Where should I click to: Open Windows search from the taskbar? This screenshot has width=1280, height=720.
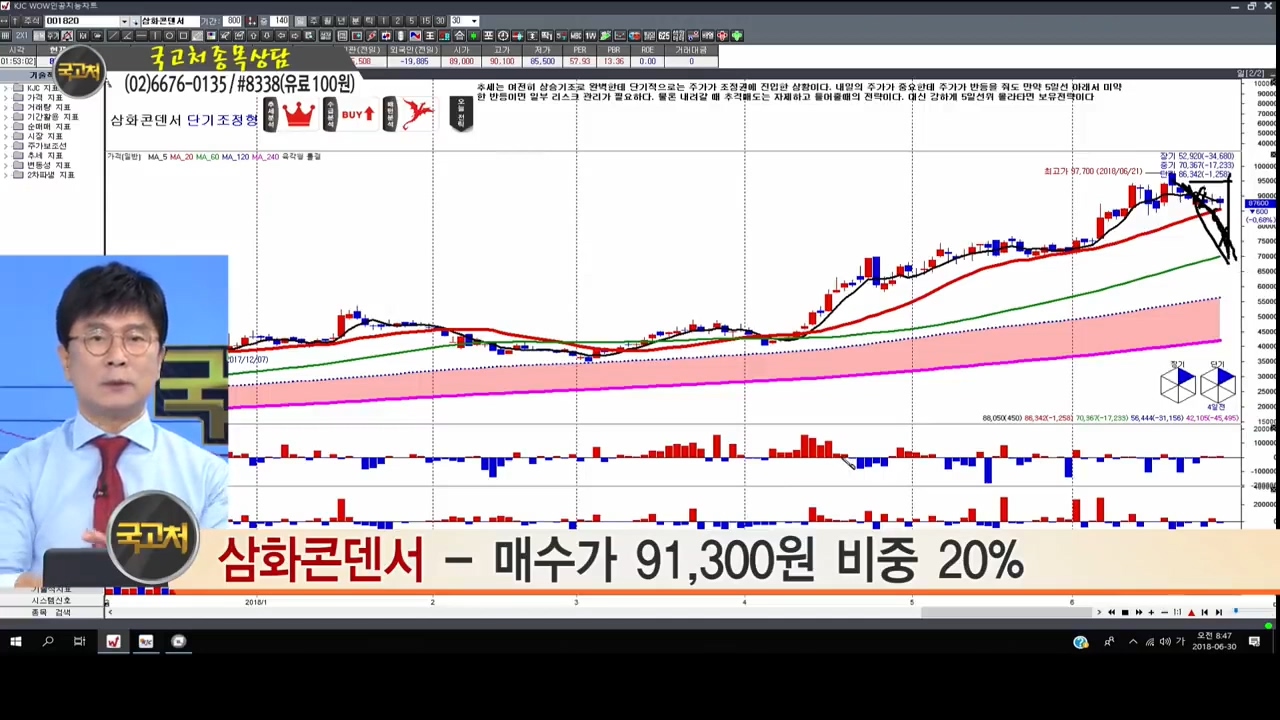coord(47,642)
